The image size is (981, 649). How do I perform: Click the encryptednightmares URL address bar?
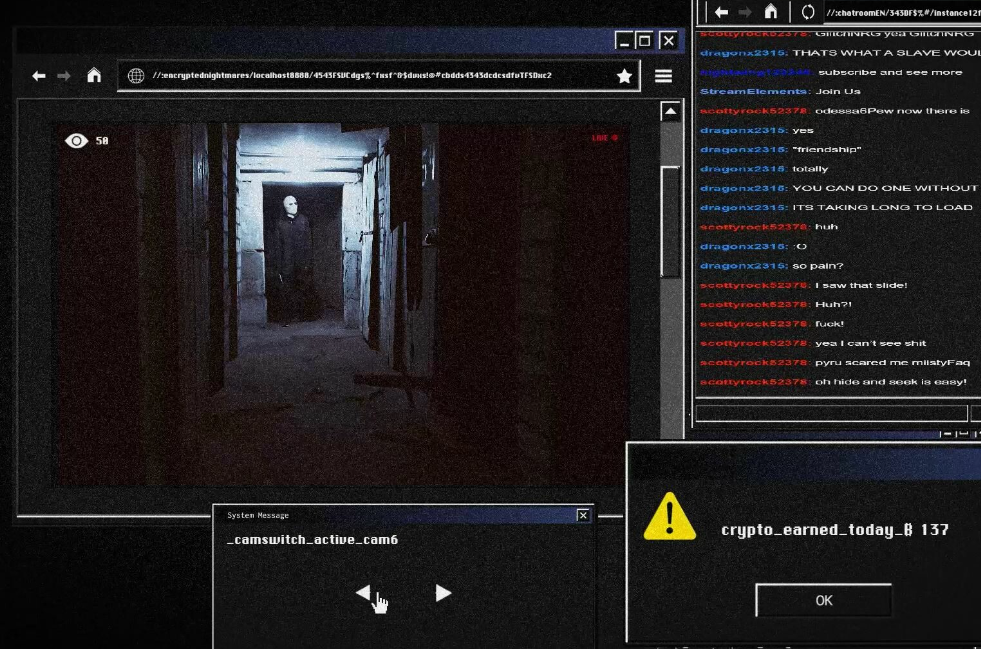click(x=380, y=76)
